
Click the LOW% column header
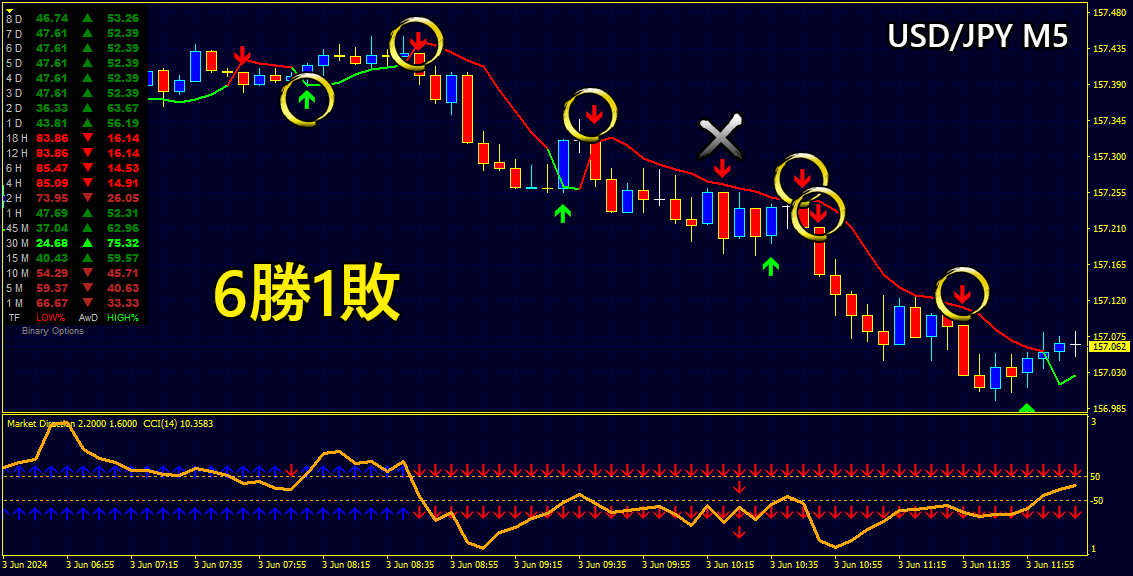point(51,317)
